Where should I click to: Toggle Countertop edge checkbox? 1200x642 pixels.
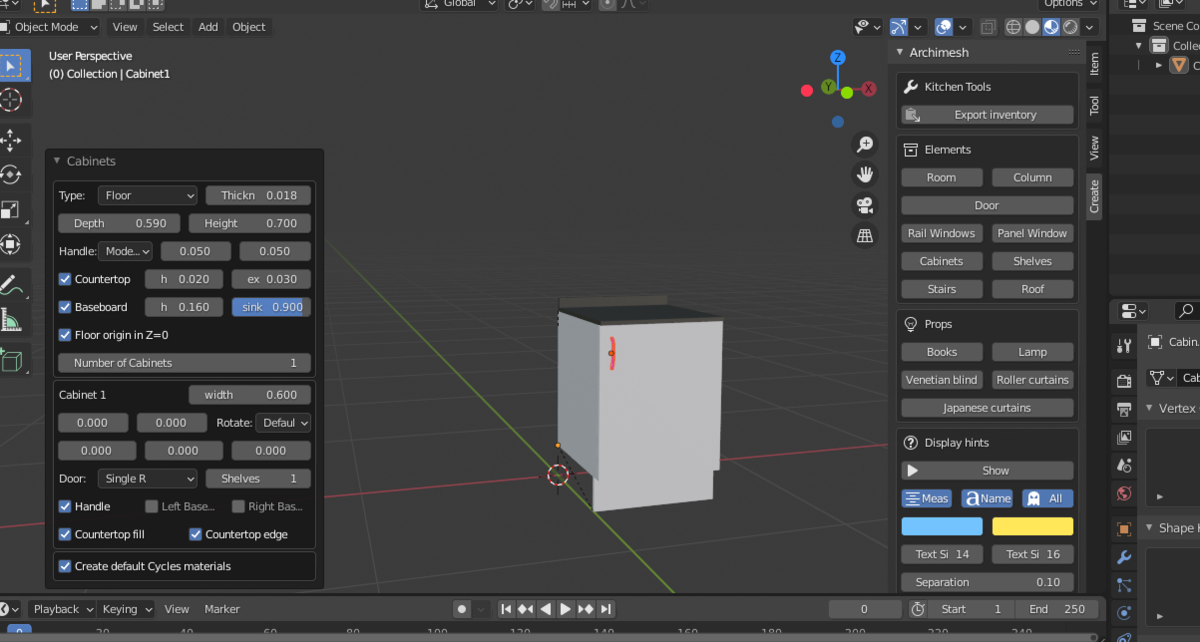point(196,534)
